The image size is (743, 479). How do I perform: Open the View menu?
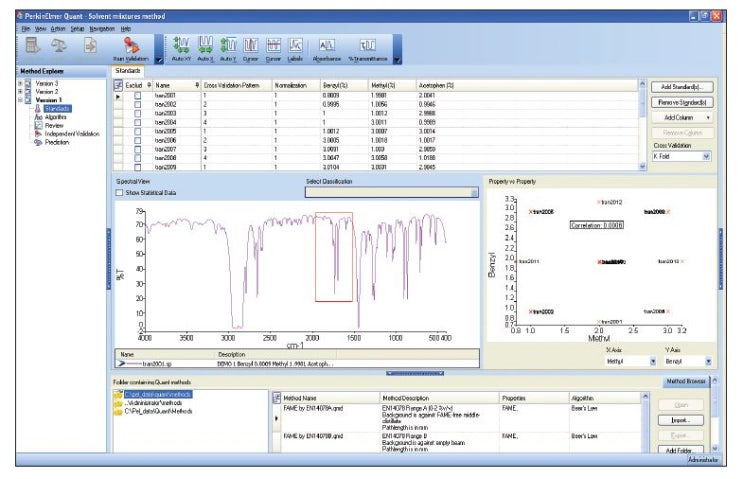(40, 29)
